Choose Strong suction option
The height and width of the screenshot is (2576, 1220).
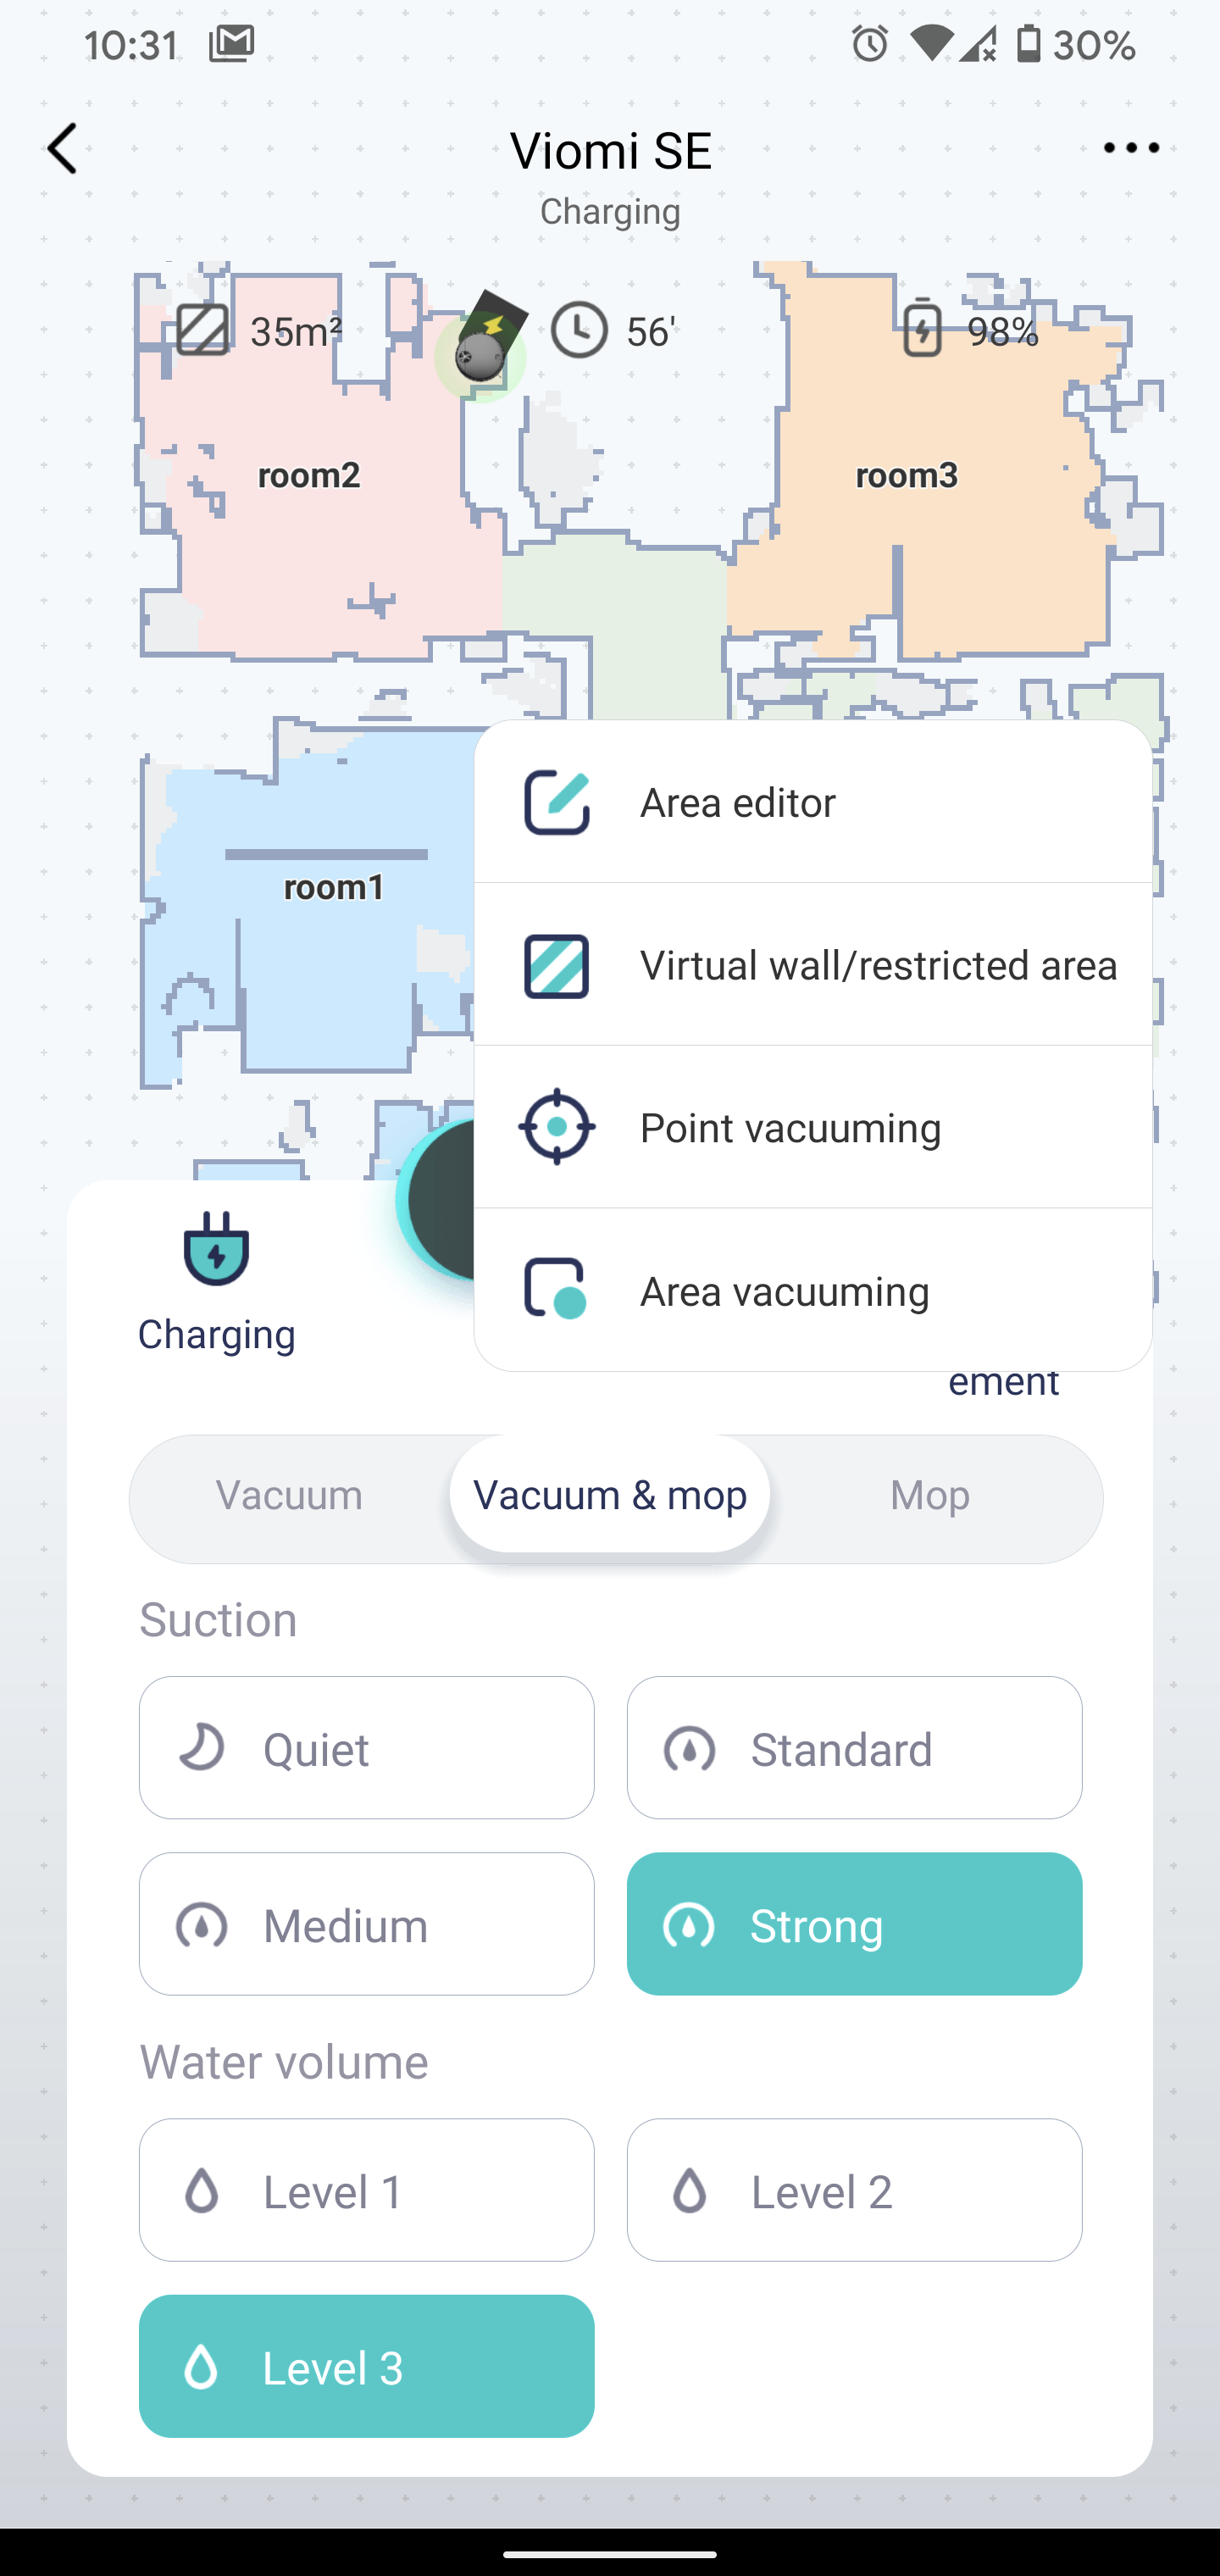pos(854,1924)
